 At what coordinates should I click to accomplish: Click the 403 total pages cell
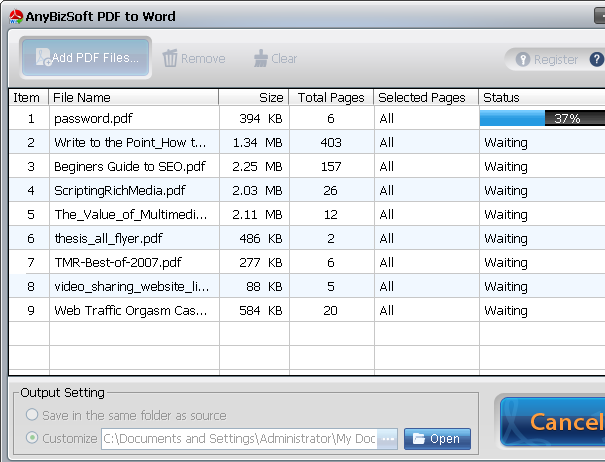(331, 142)
